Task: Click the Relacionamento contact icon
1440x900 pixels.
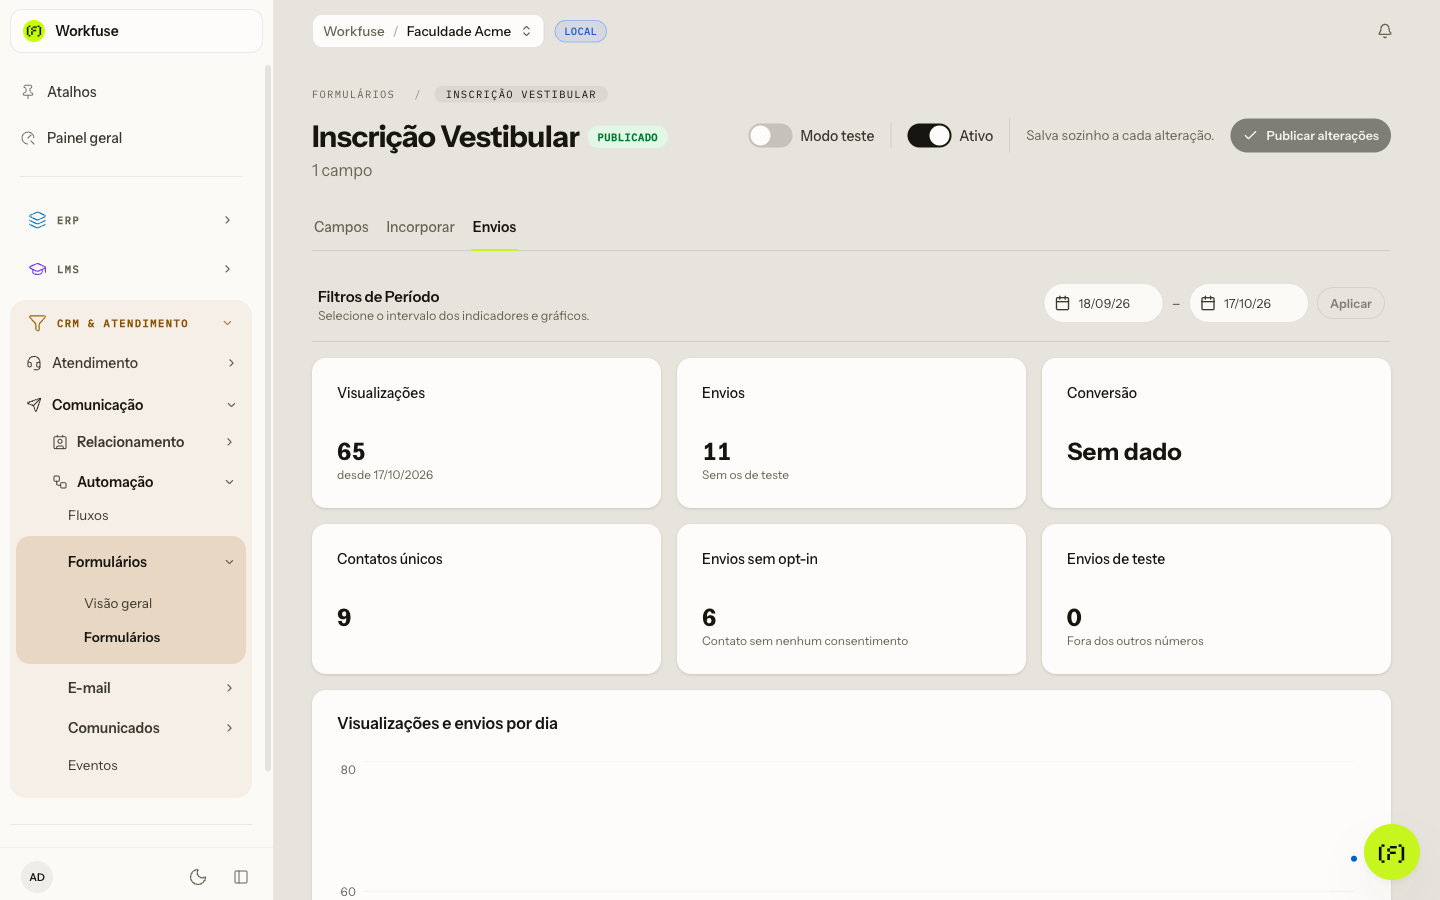Action: pyautogui.click(x=60, y=442)
